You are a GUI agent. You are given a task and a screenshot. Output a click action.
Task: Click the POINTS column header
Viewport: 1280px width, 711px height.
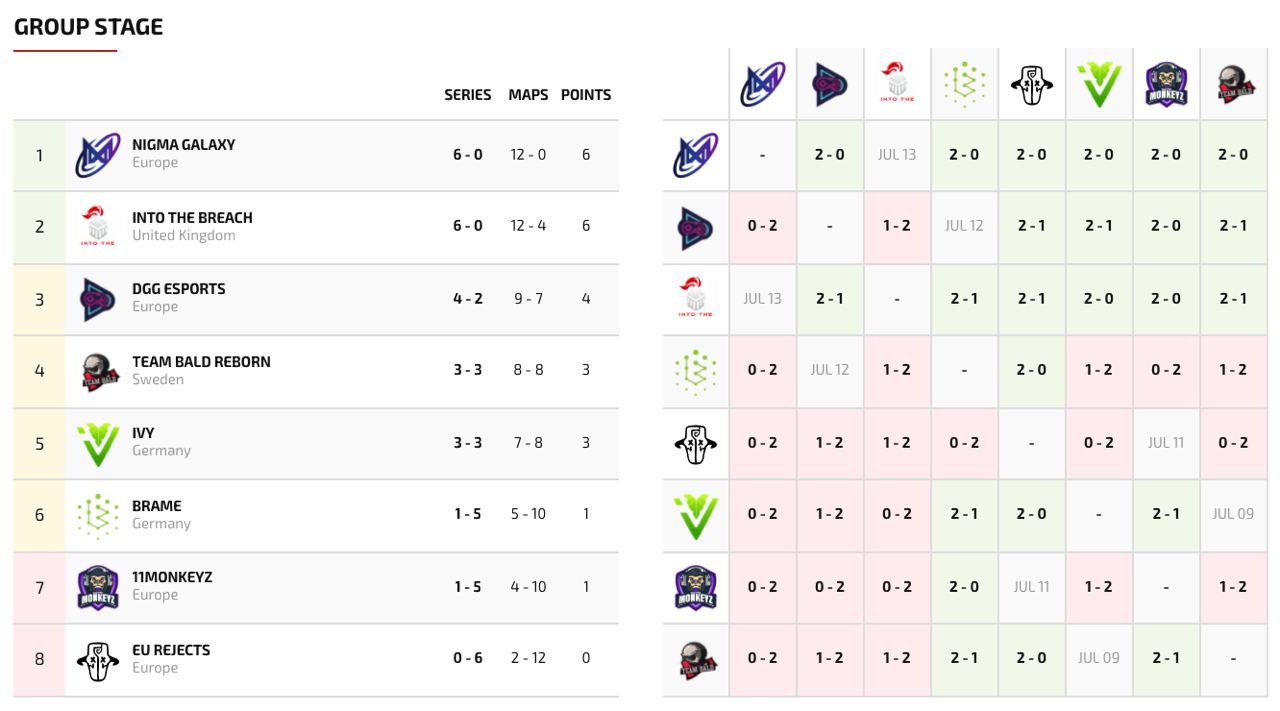(x=586, y=95)
